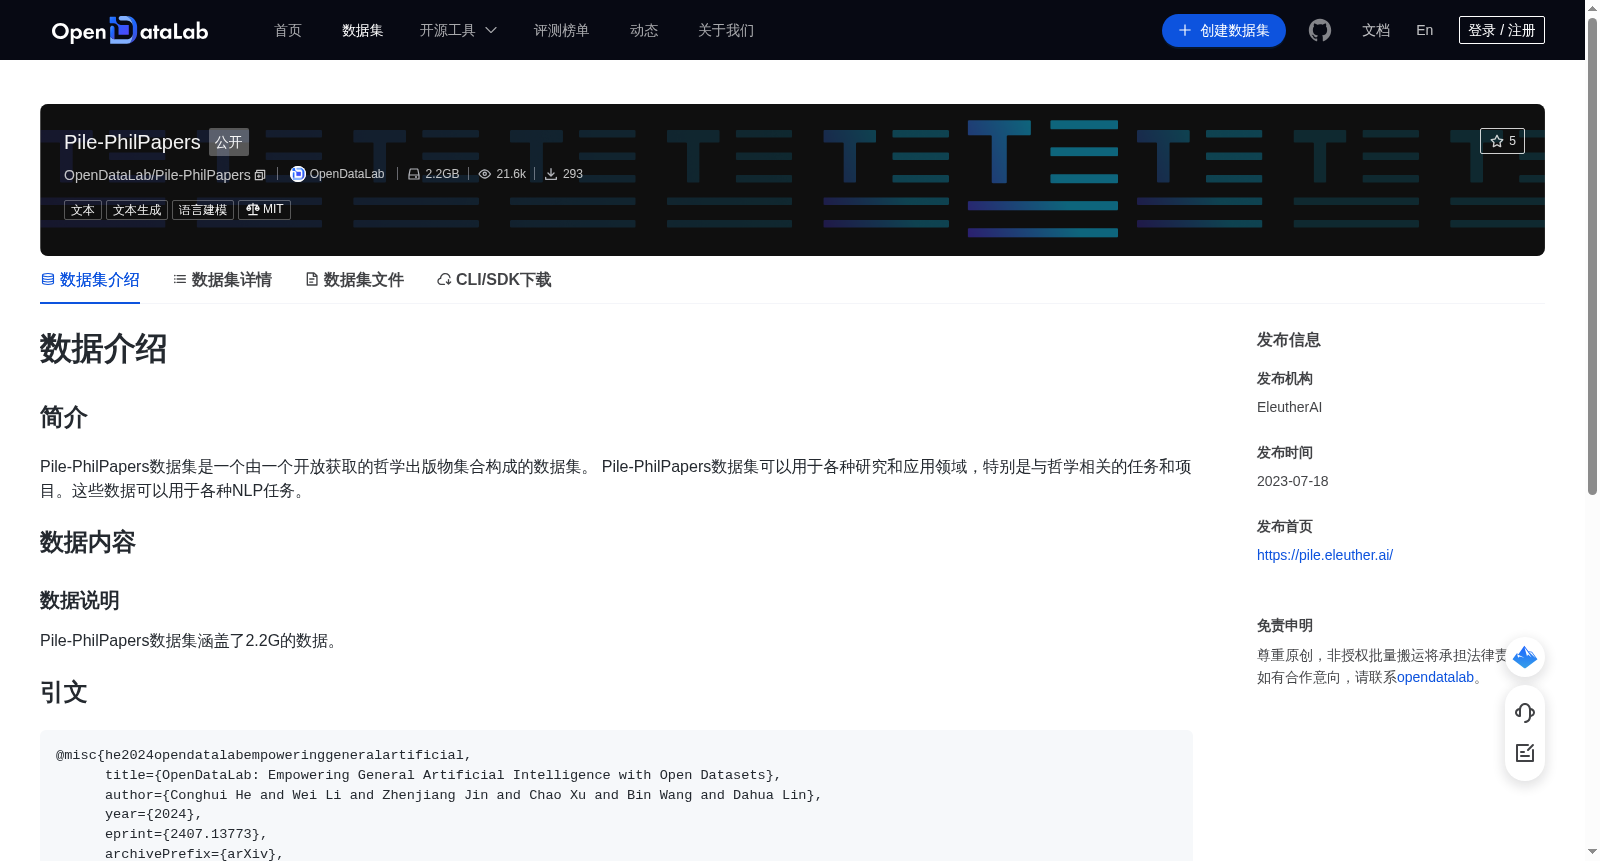Switch to the CLI/SDK下载 tab
Image resolution: width=1600 pixels, height=861 pixels.
coord(494,280)
